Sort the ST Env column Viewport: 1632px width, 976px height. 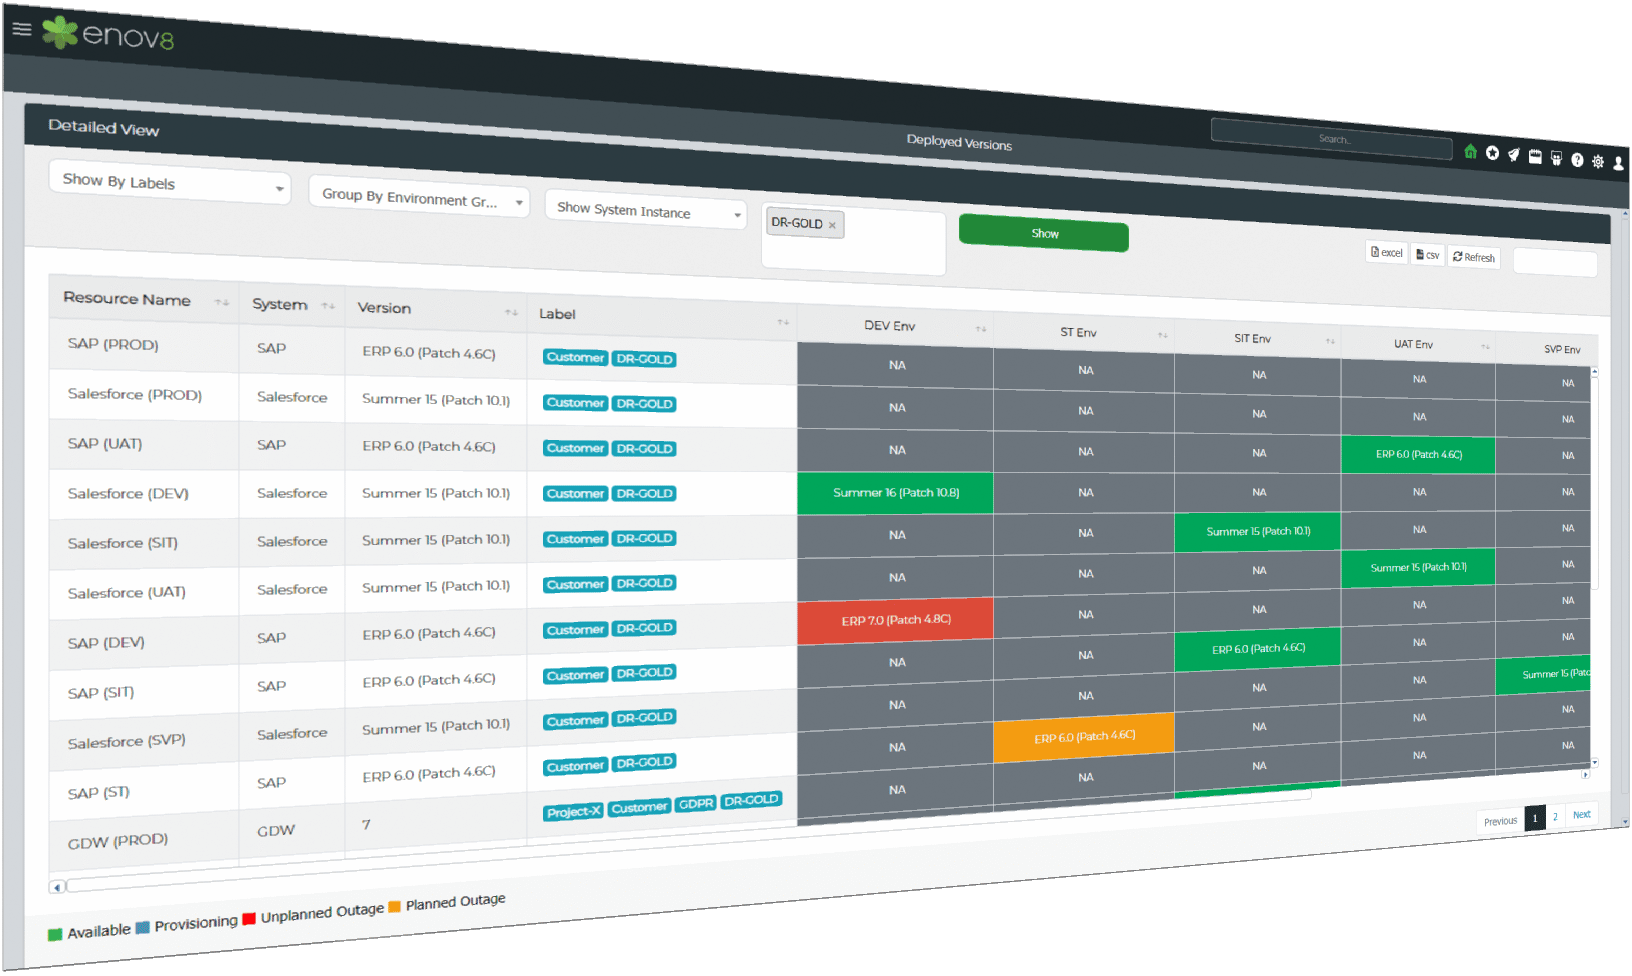(1162, 335)
